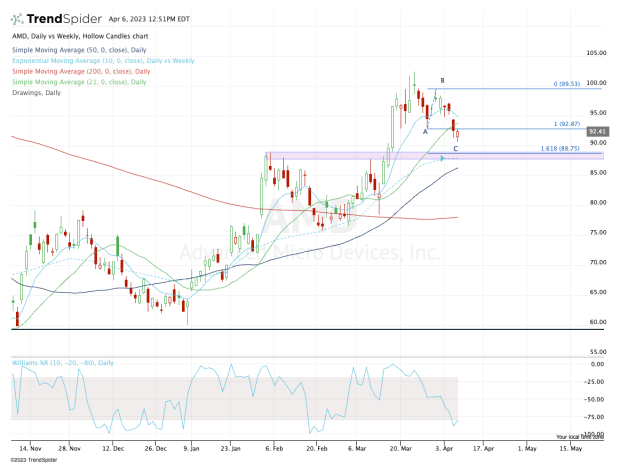The height and width of the screenshot is (465, 620).
Task: Click the 21-period Simple Moving Average legend
Action: click(73, 82)
